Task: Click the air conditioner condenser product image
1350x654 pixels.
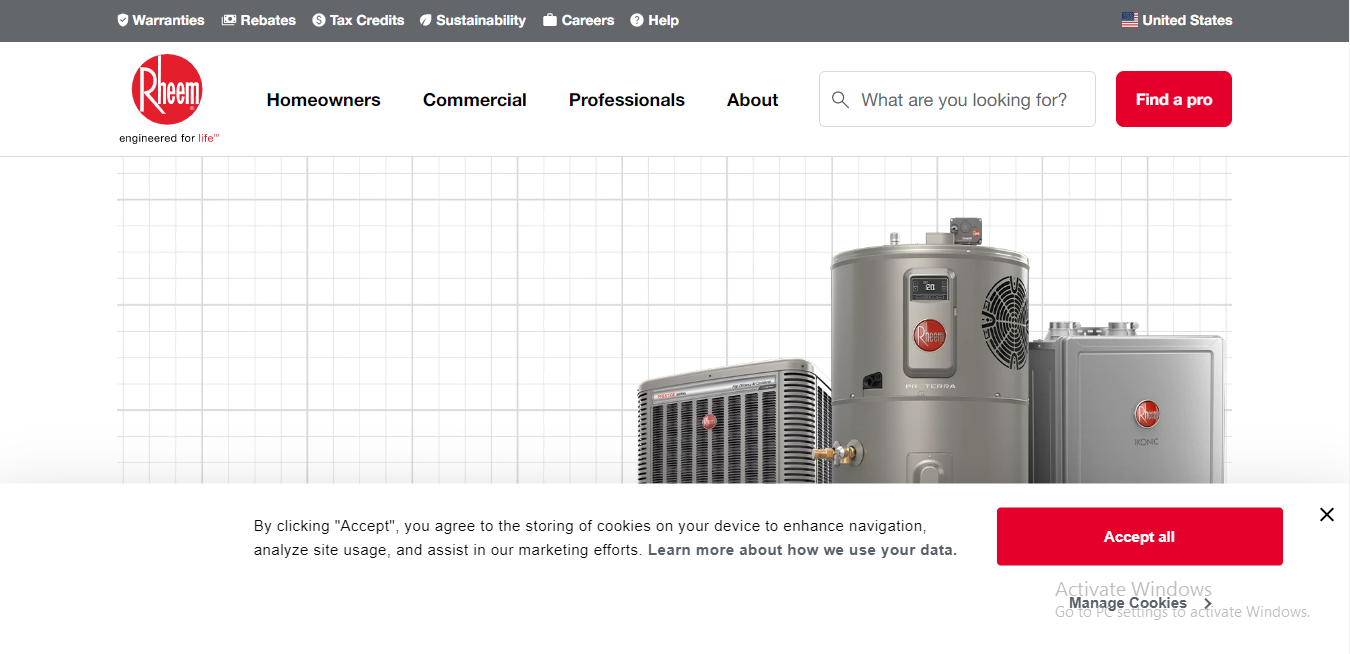Action: [735, 422]
